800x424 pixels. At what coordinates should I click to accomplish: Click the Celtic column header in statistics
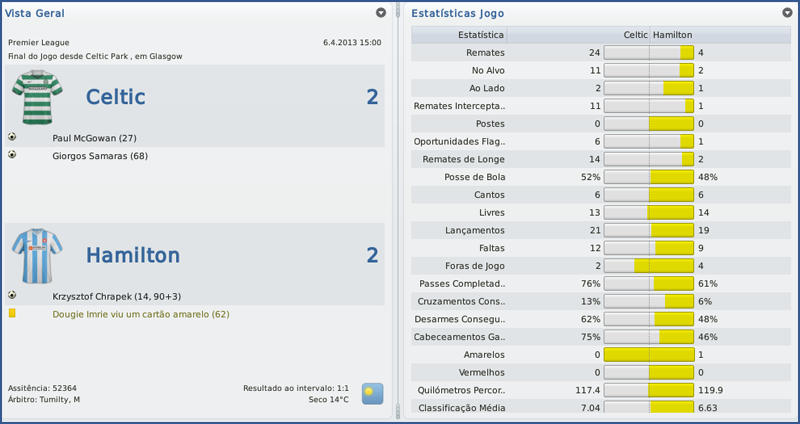[635, 35]
